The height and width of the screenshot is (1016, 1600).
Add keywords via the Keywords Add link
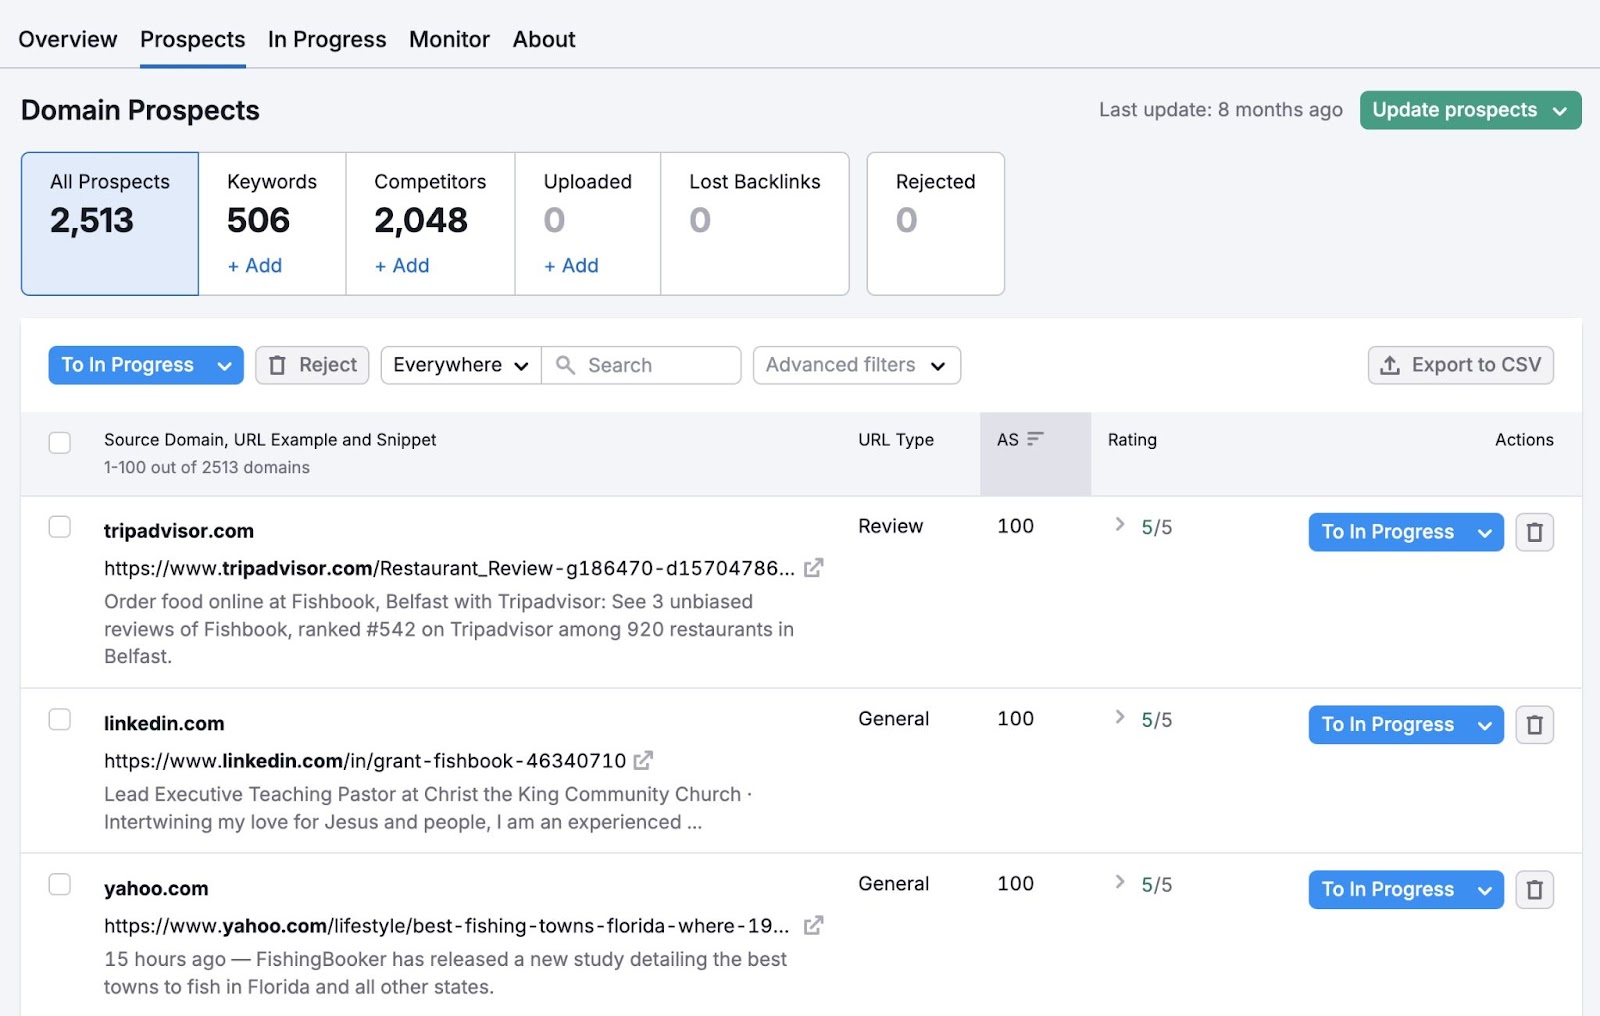tap(254, 266)
